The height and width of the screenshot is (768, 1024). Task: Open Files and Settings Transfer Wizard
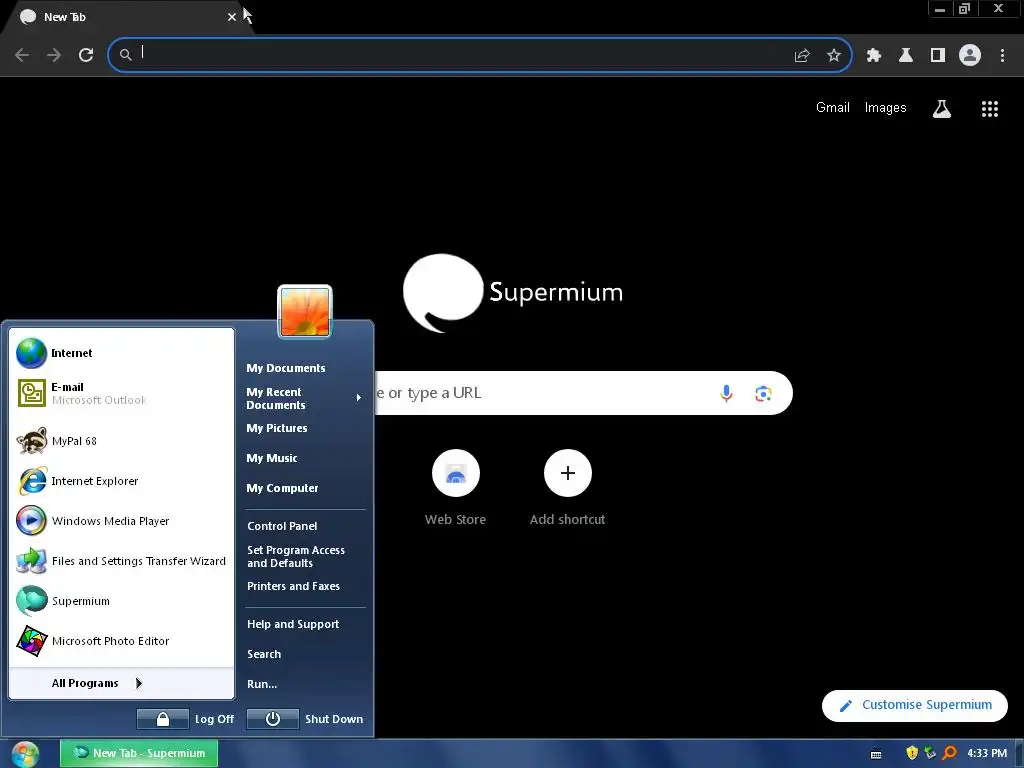tap(121, 561)
